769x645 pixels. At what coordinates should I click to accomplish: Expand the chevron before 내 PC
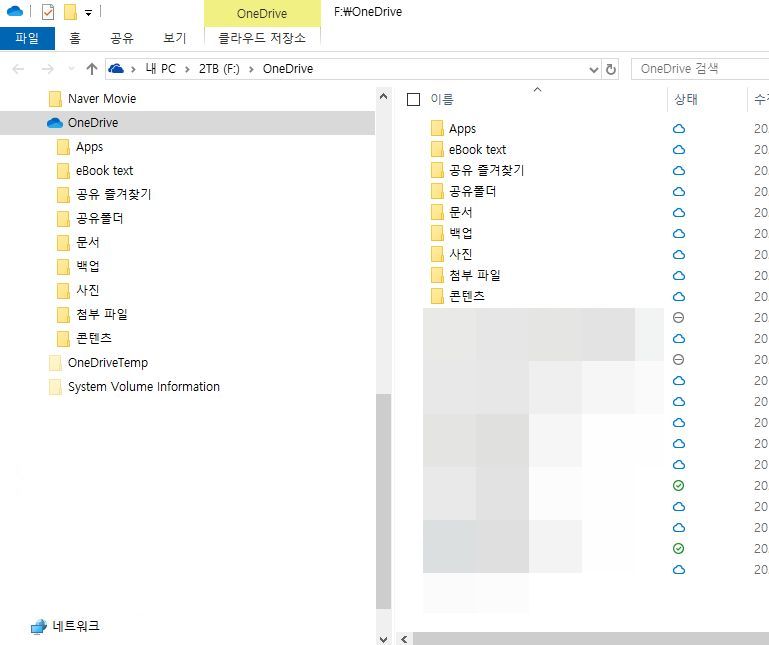coord(133,69)
